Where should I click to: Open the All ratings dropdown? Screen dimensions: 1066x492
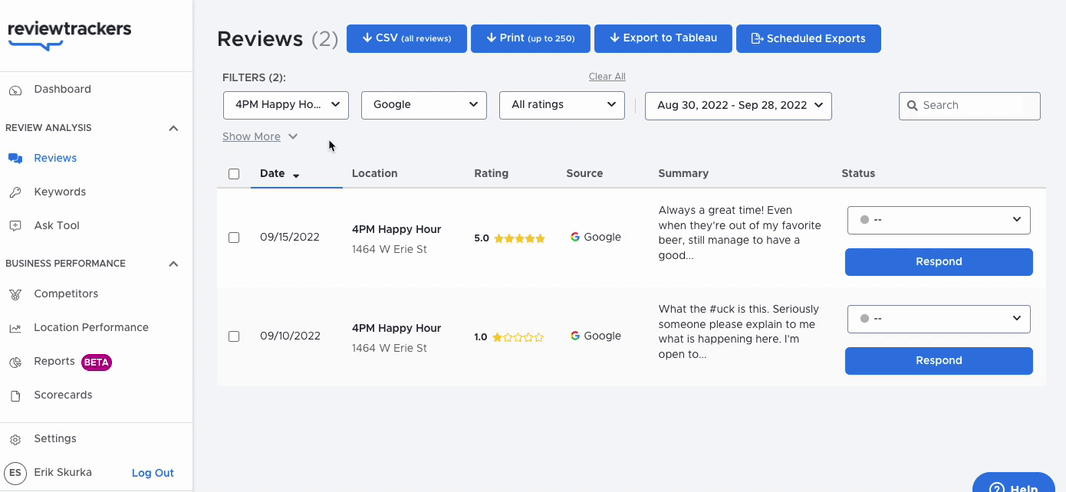pyautogui.click(x=562, y=105)
